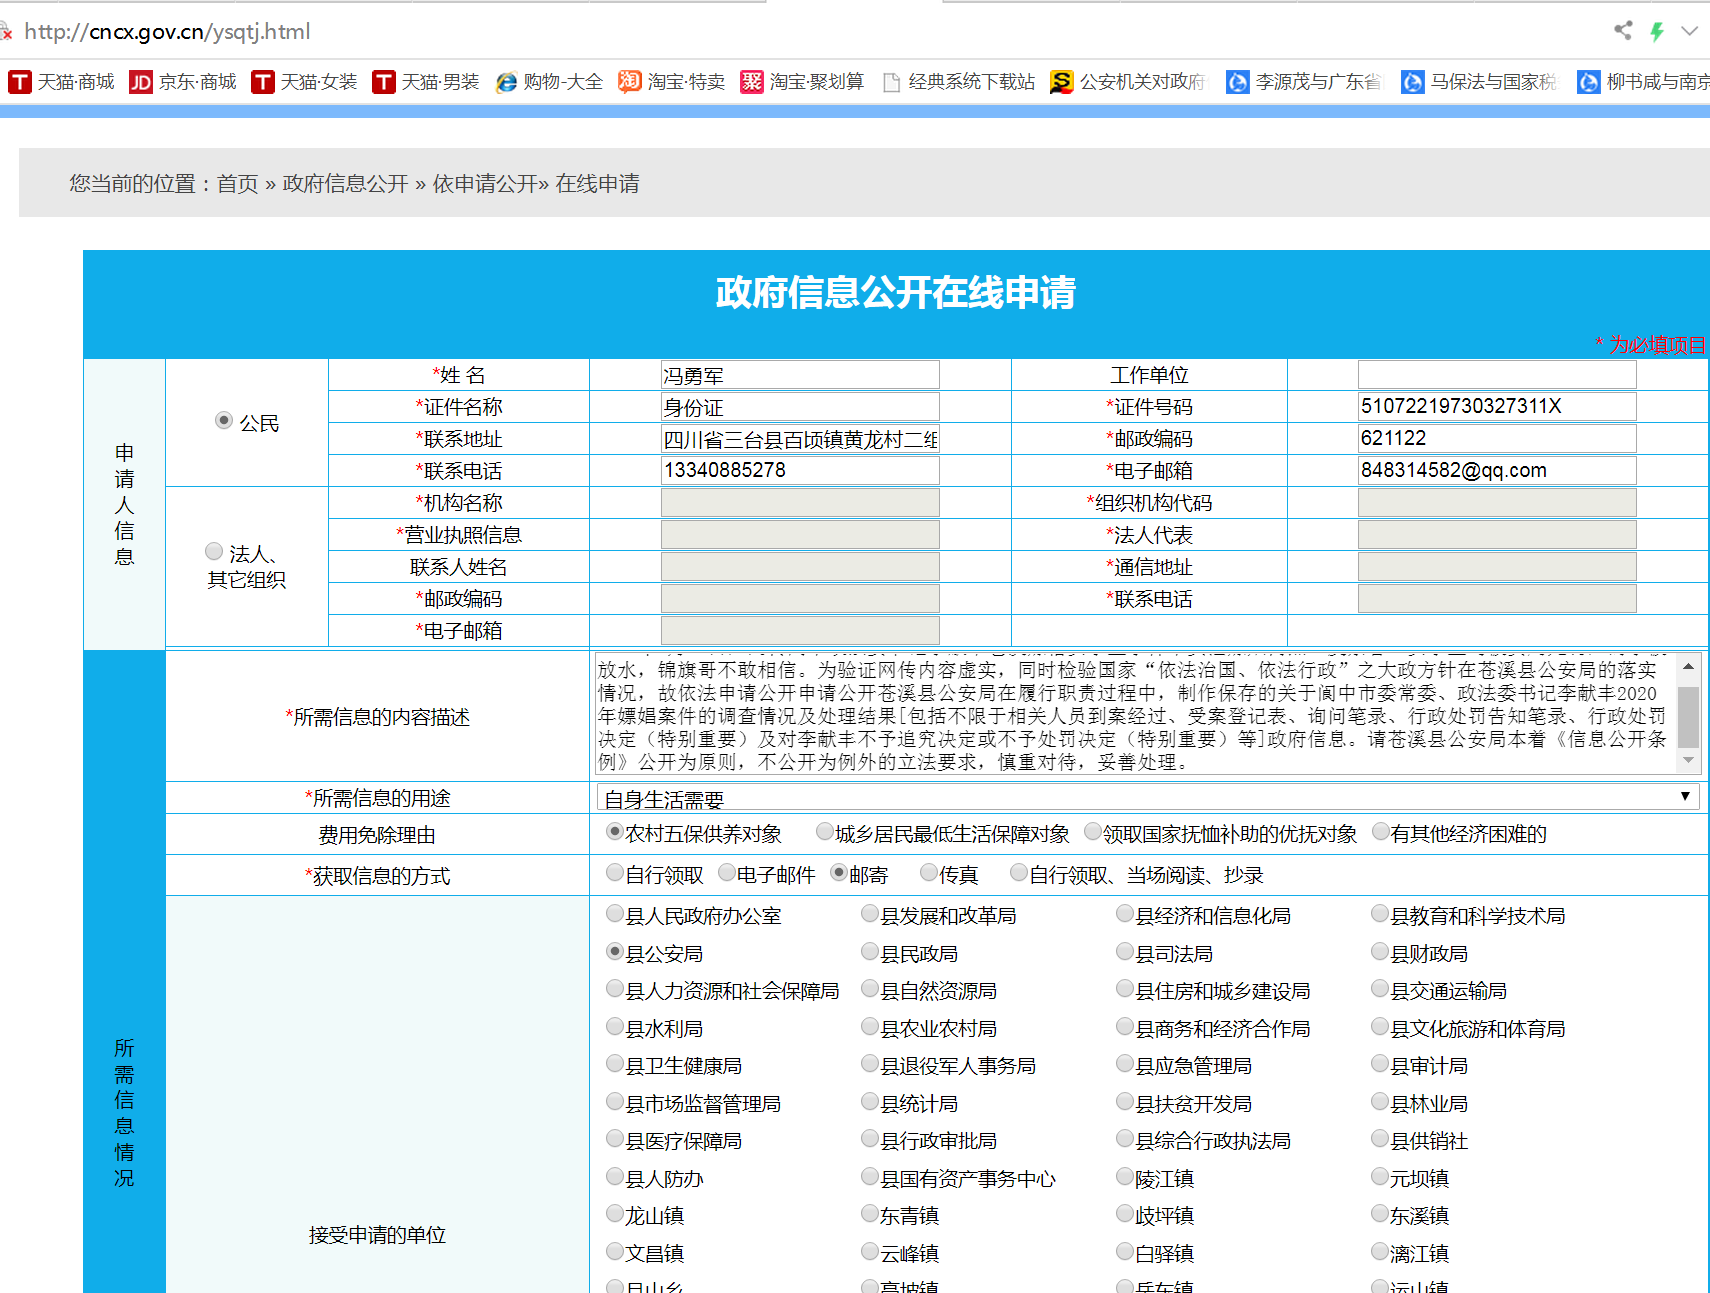Choose 农村五保供养对象 fee exemption

click(x=615, y=832)
